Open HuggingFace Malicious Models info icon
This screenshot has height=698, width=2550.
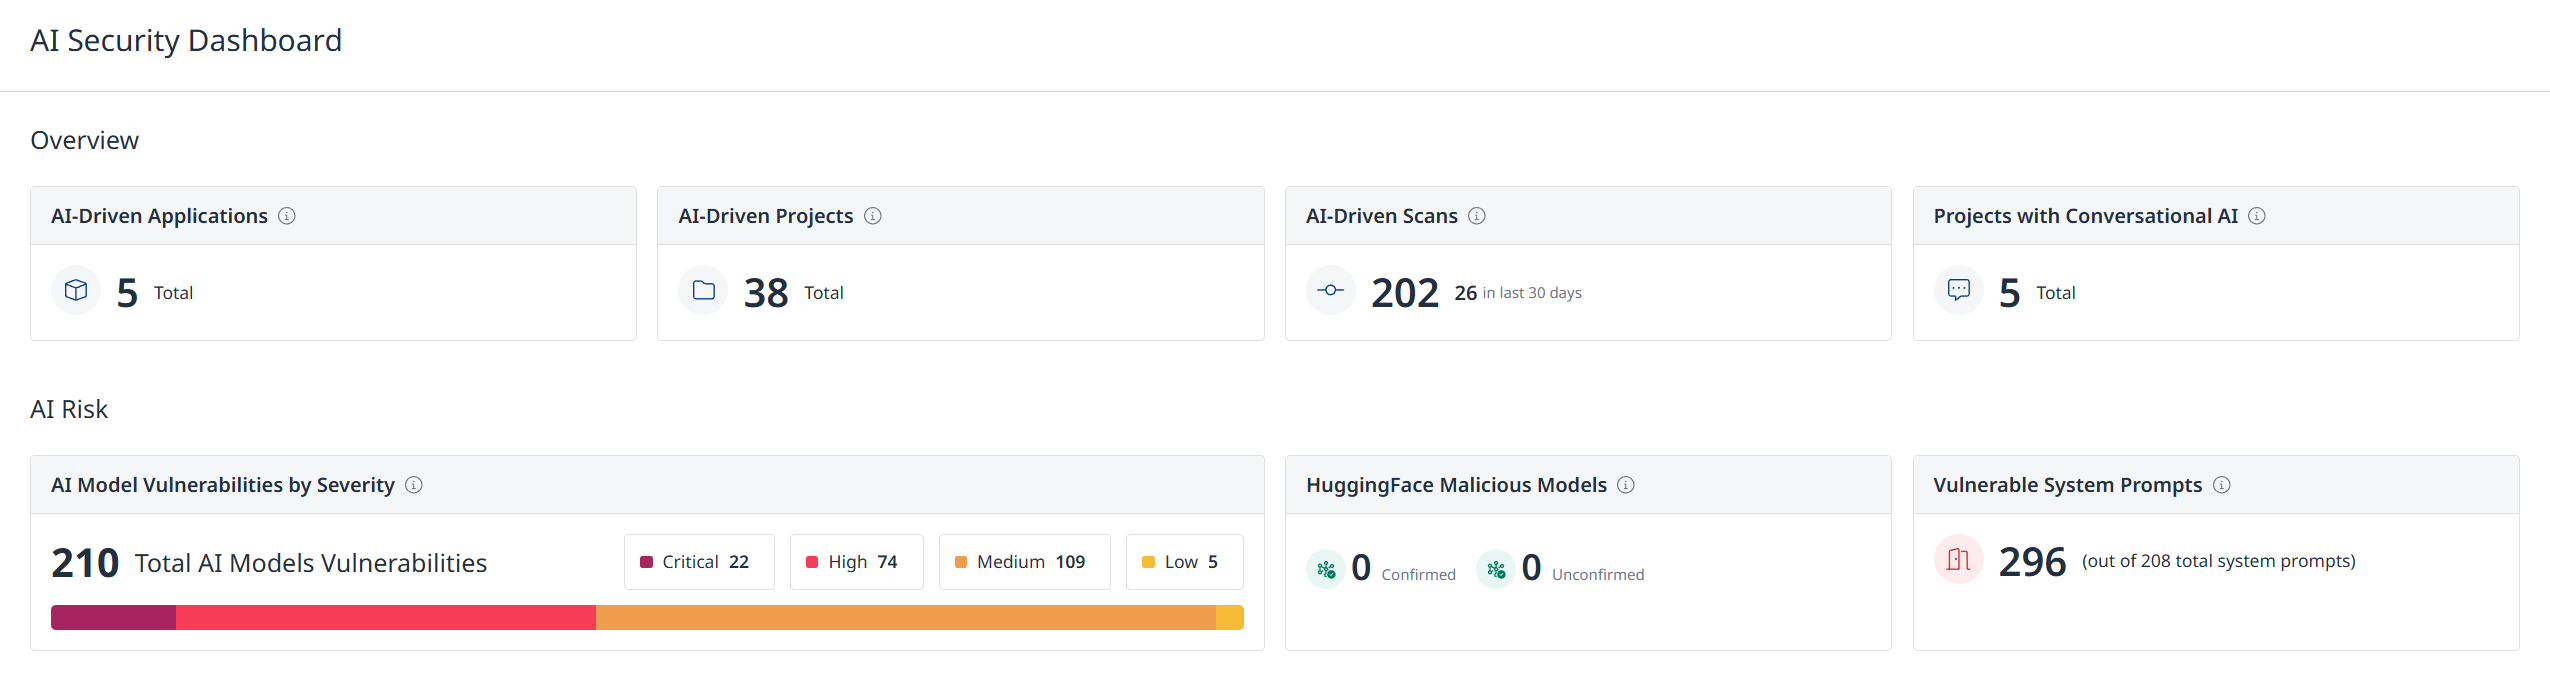(x=1626, y=485)
